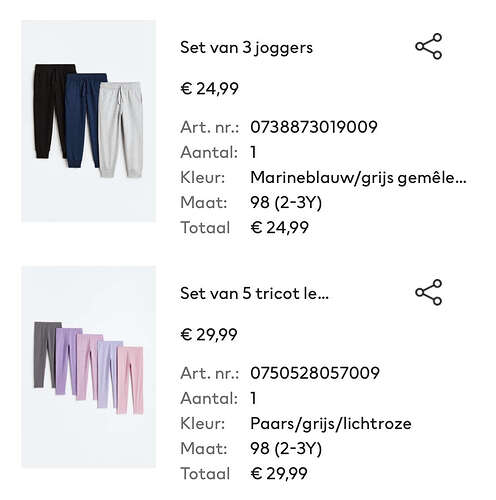The height and width of the screenshot is (500, 496).
Task: Open the tricot leggings product thumbnail
Action: 88,367
